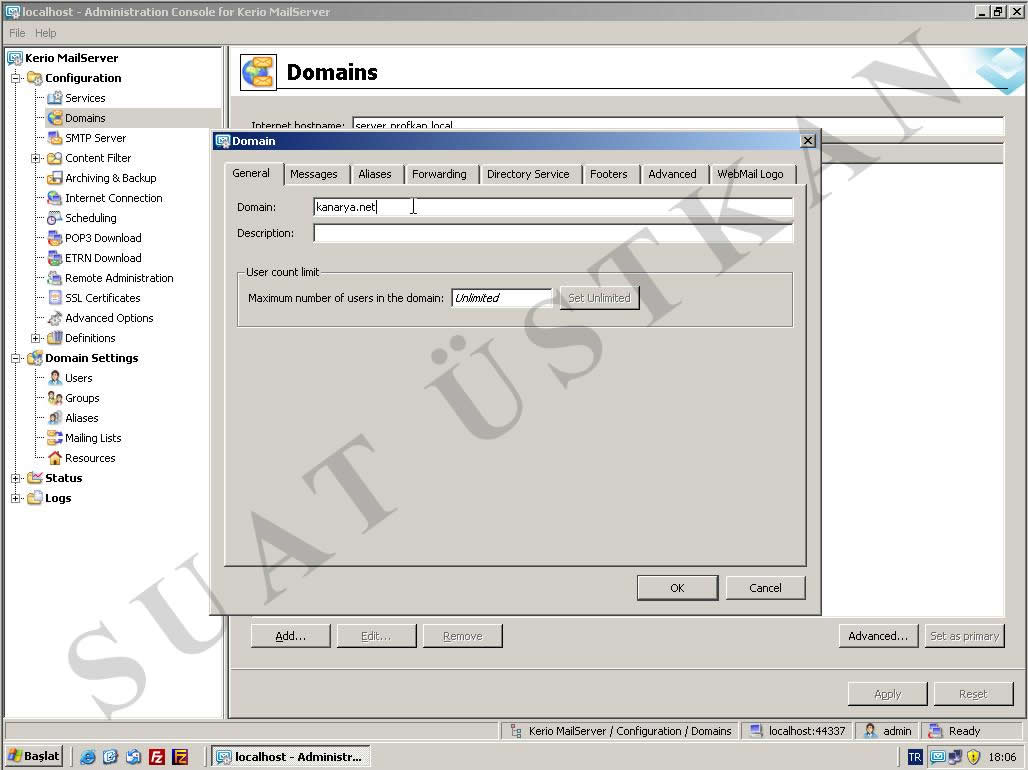Click the Internet Connection icon
1028x770 pixels.
point(55,198)
